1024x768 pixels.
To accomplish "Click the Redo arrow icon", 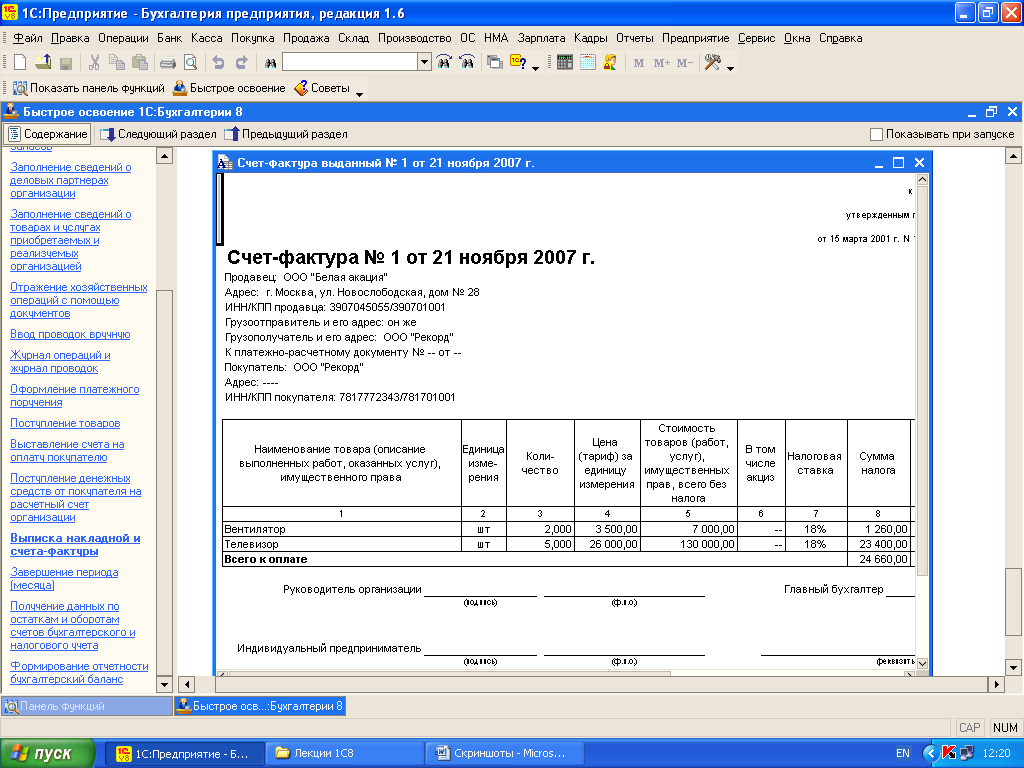I will (x=241, y=63).
